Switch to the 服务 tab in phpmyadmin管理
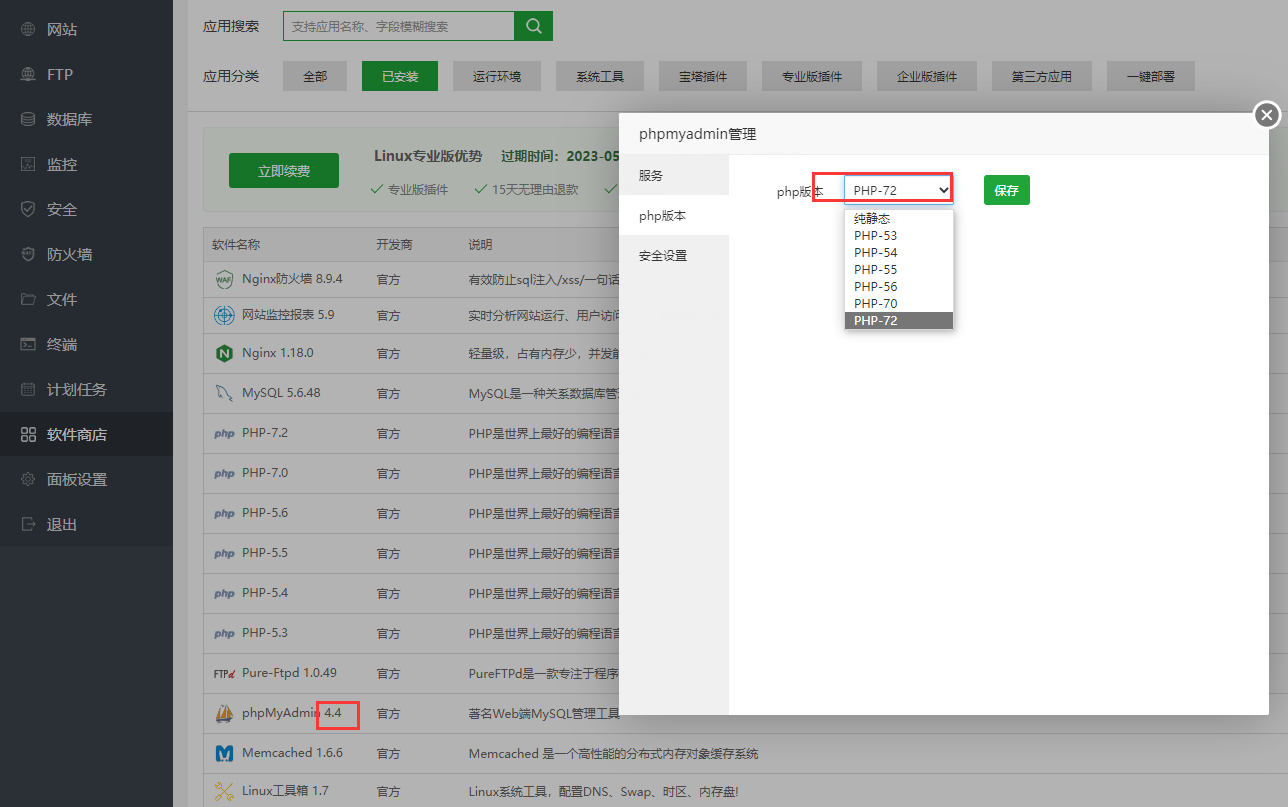 tap(674, 175)
